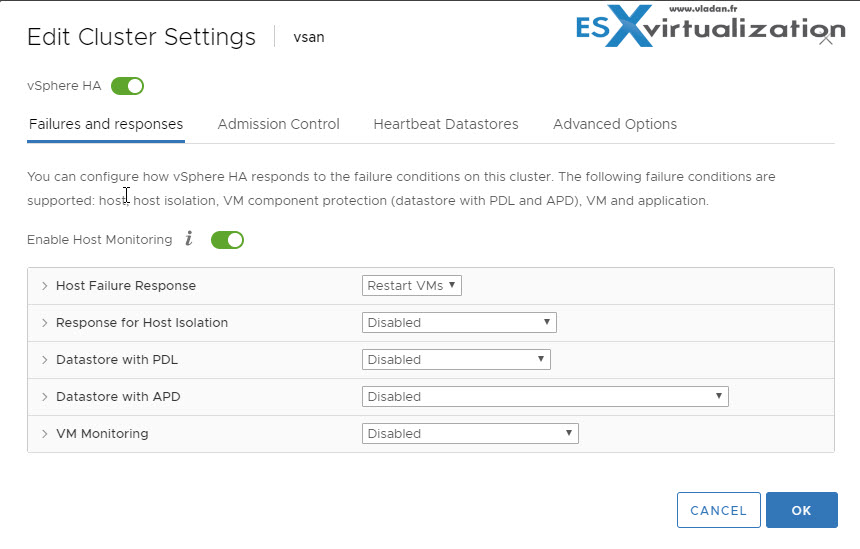Close the Edit Cluster Settings dialog
The height and width of the screenshot is (549, 860).
(x=825, y=39)
